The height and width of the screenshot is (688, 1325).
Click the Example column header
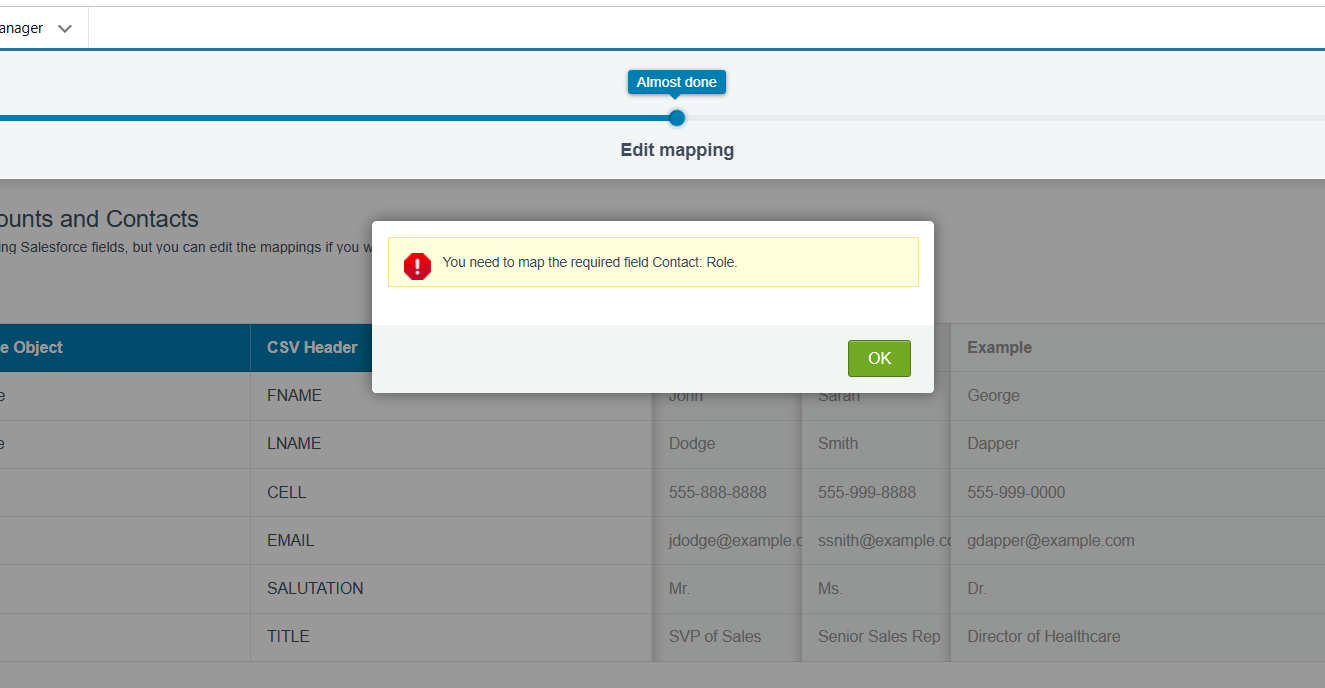(999, 347)
